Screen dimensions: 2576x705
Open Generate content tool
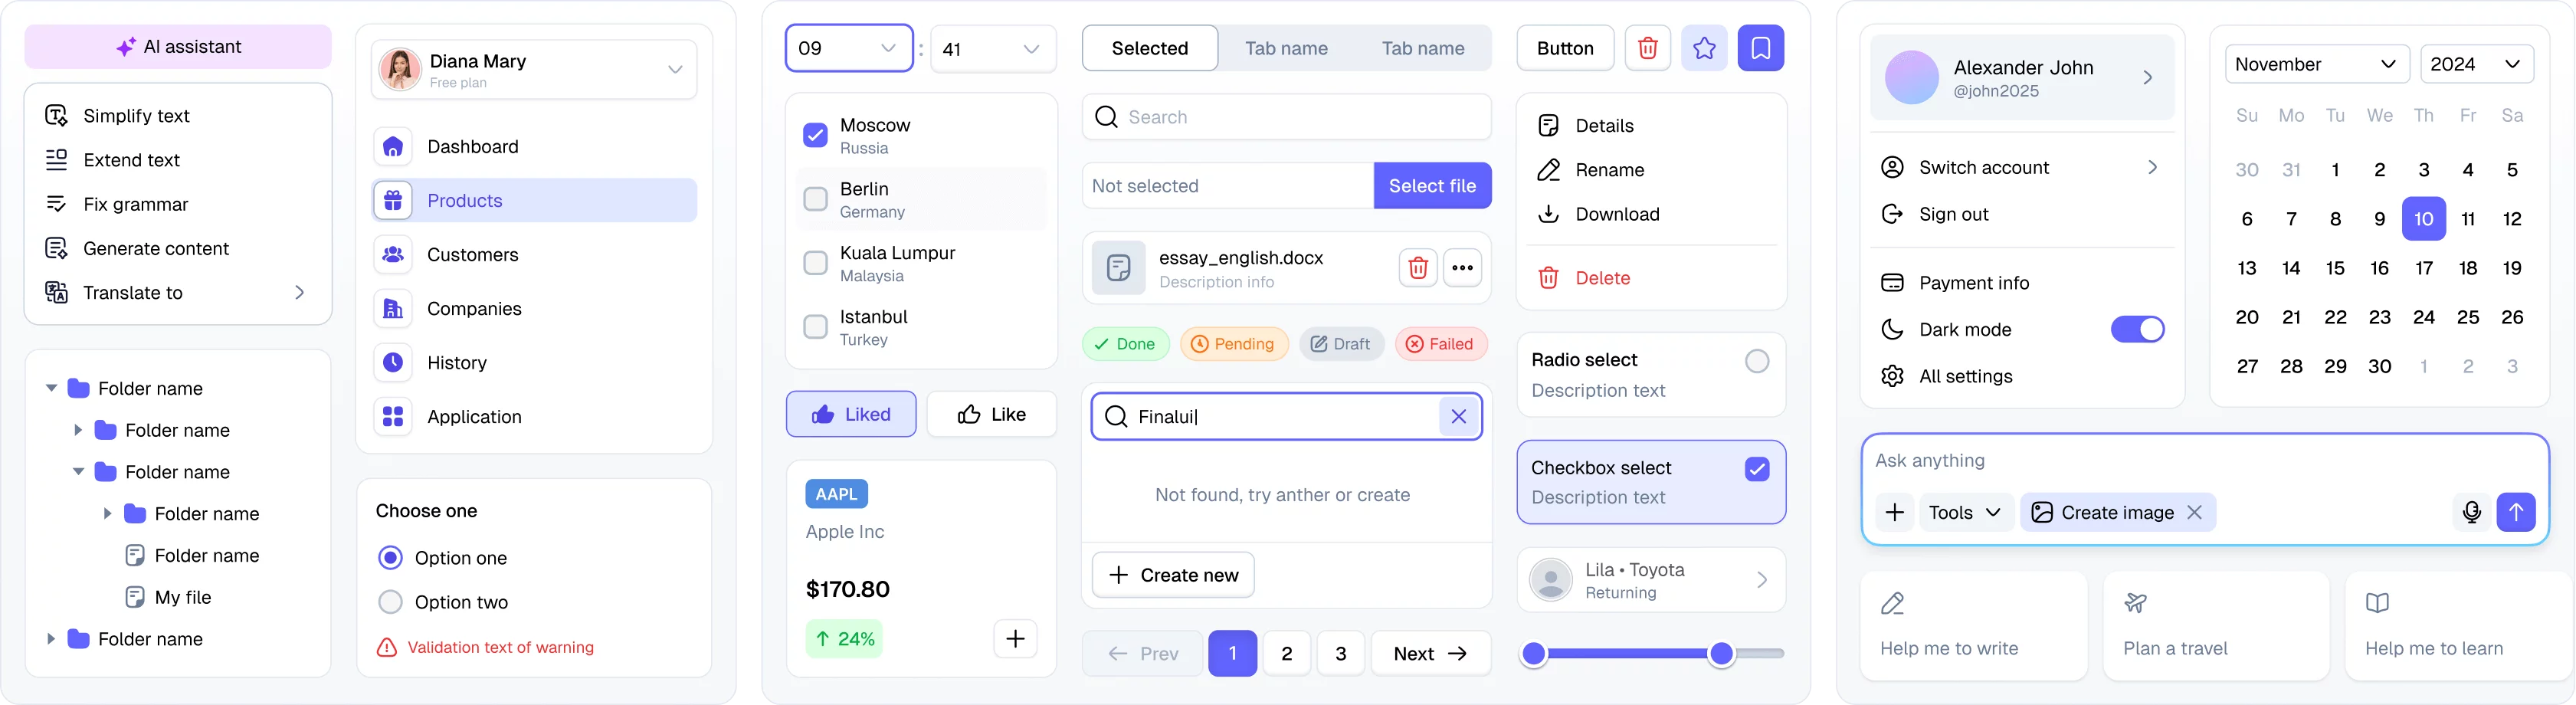point(156,248)
